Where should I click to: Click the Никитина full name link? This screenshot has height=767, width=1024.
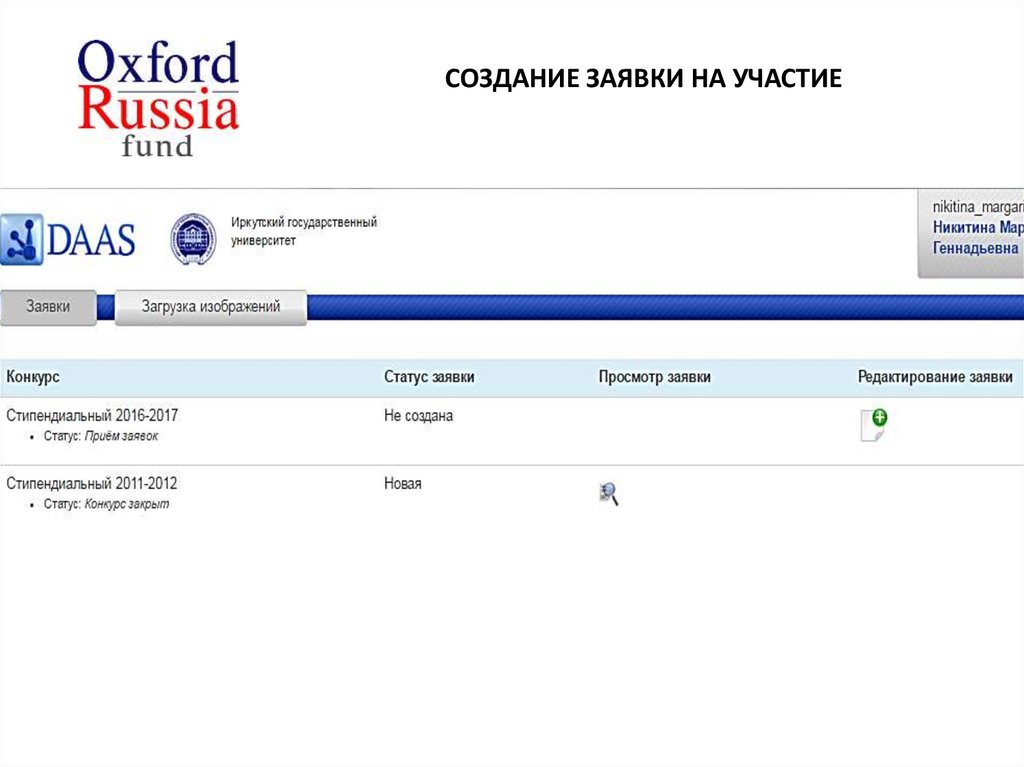[977, 227]
